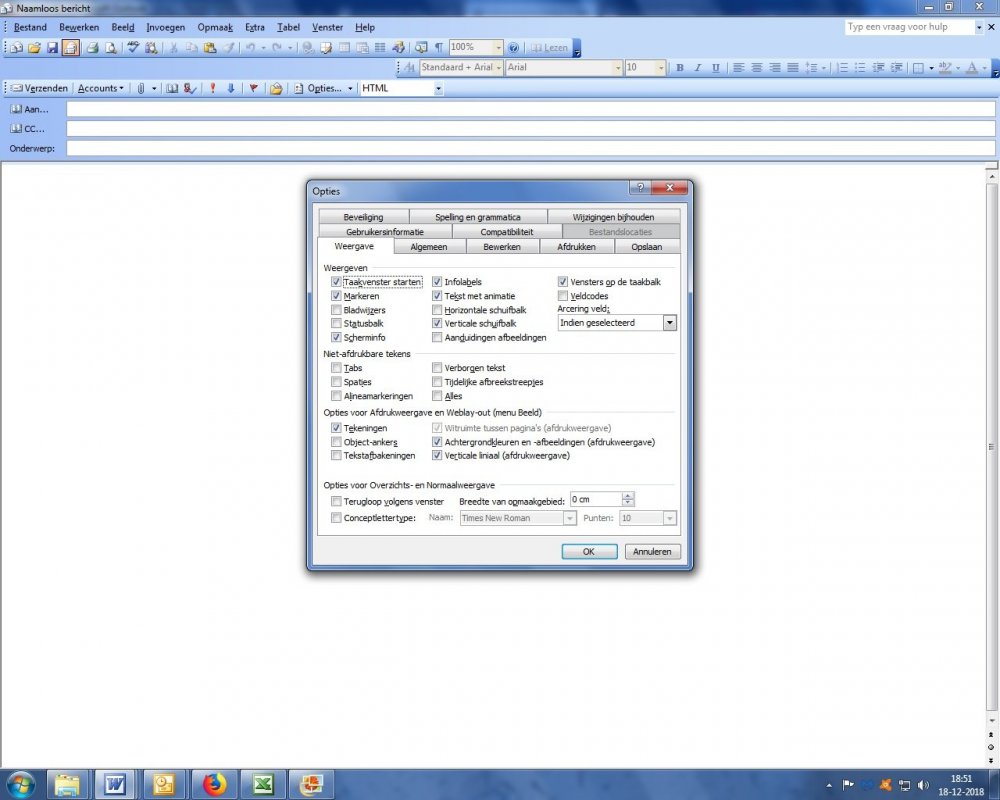Apply numbered list formatting
Viewport: 1000px width, 800px height.
tap(842, 68)
